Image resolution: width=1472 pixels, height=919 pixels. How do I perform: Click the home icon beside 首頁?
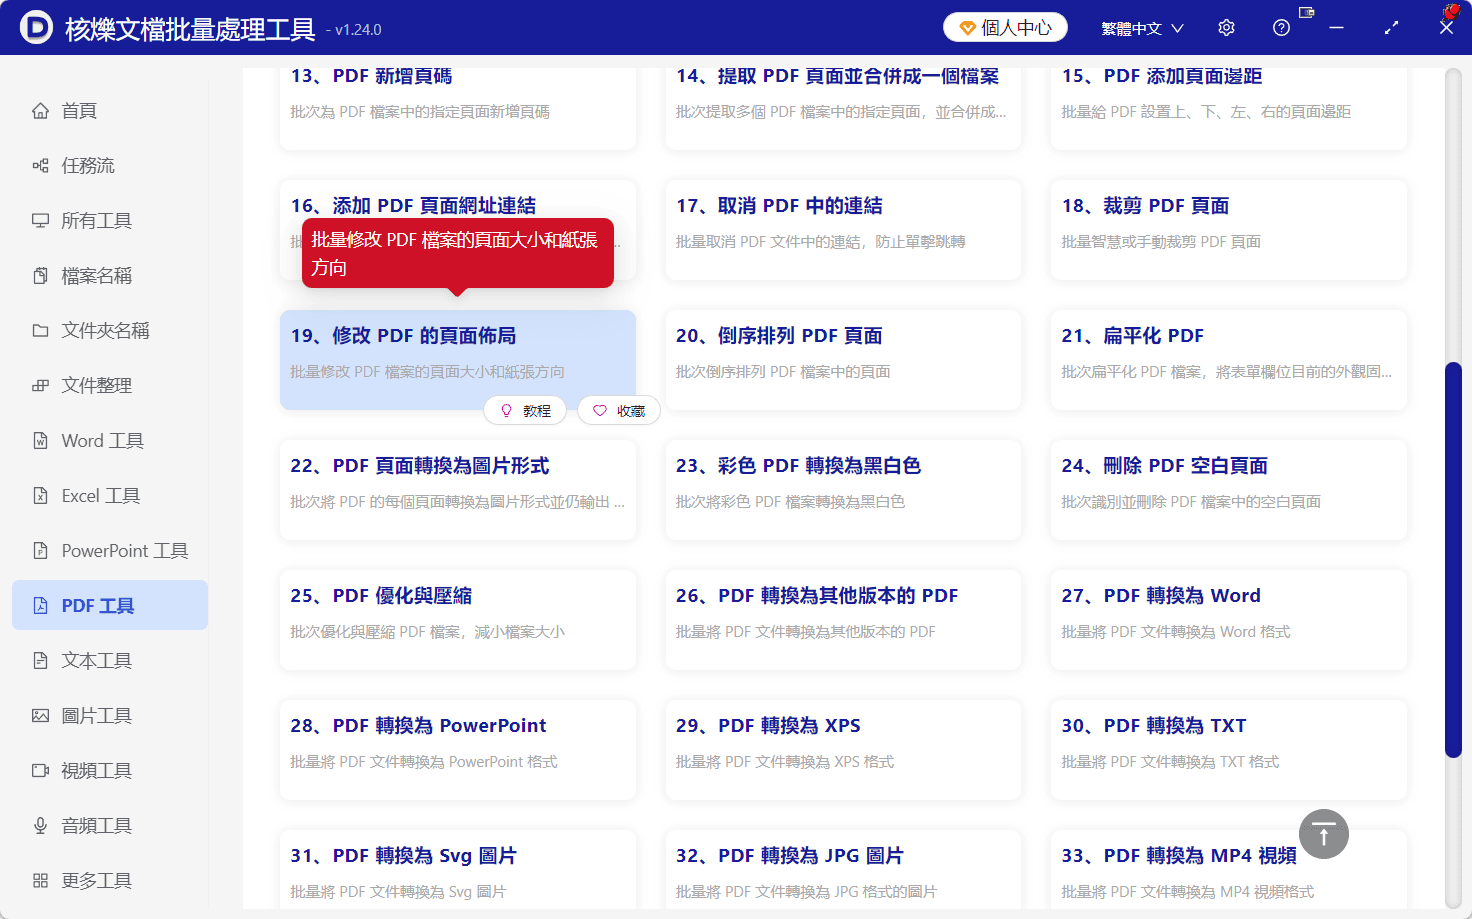tap(40, 111)
